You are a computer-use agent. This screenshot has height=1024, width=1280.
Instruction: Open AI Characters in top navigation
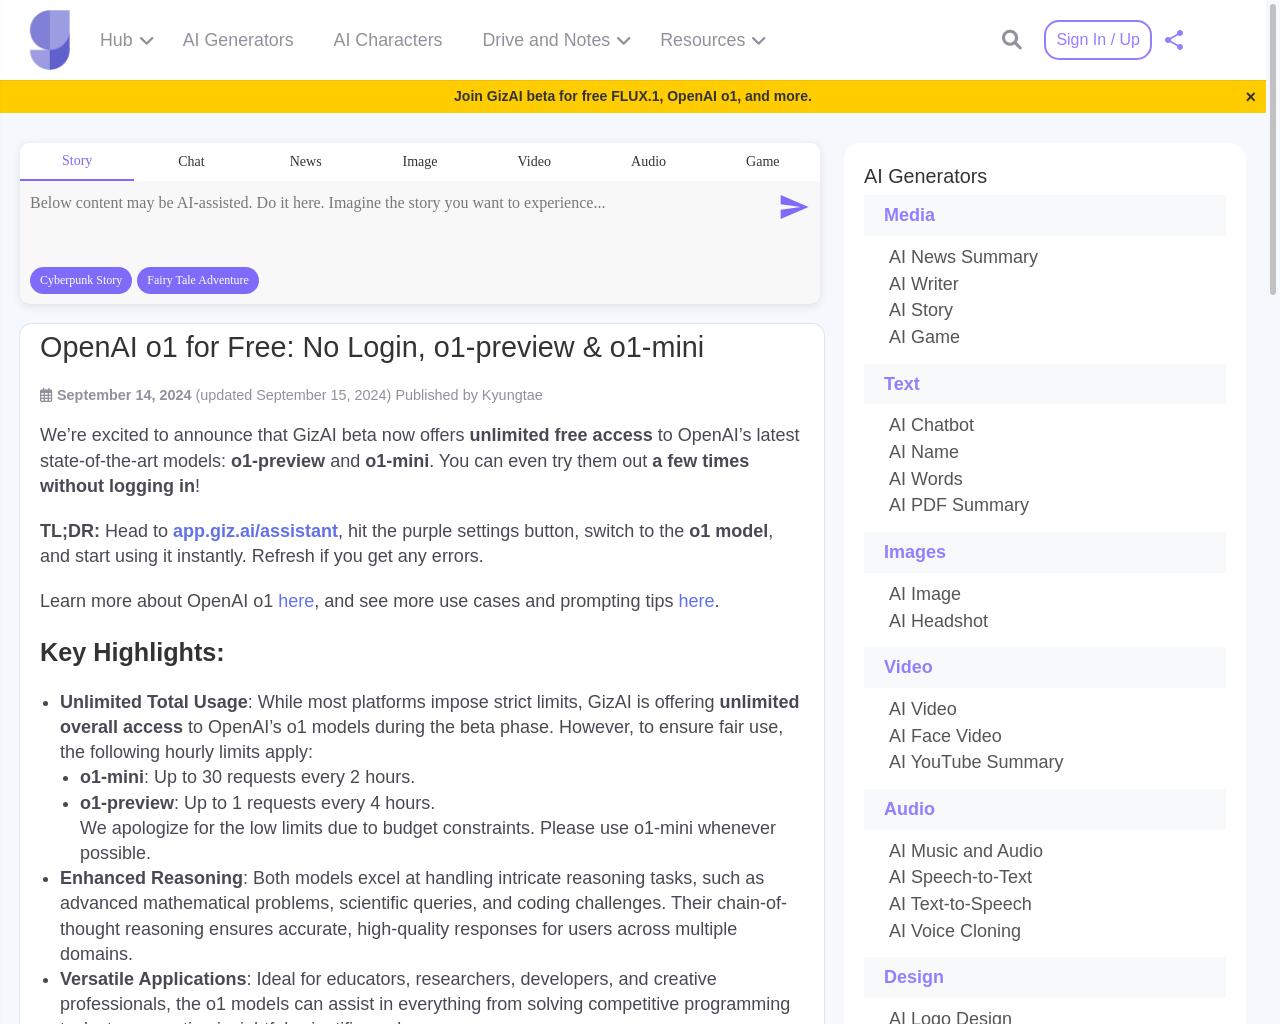tap(388, 40)
